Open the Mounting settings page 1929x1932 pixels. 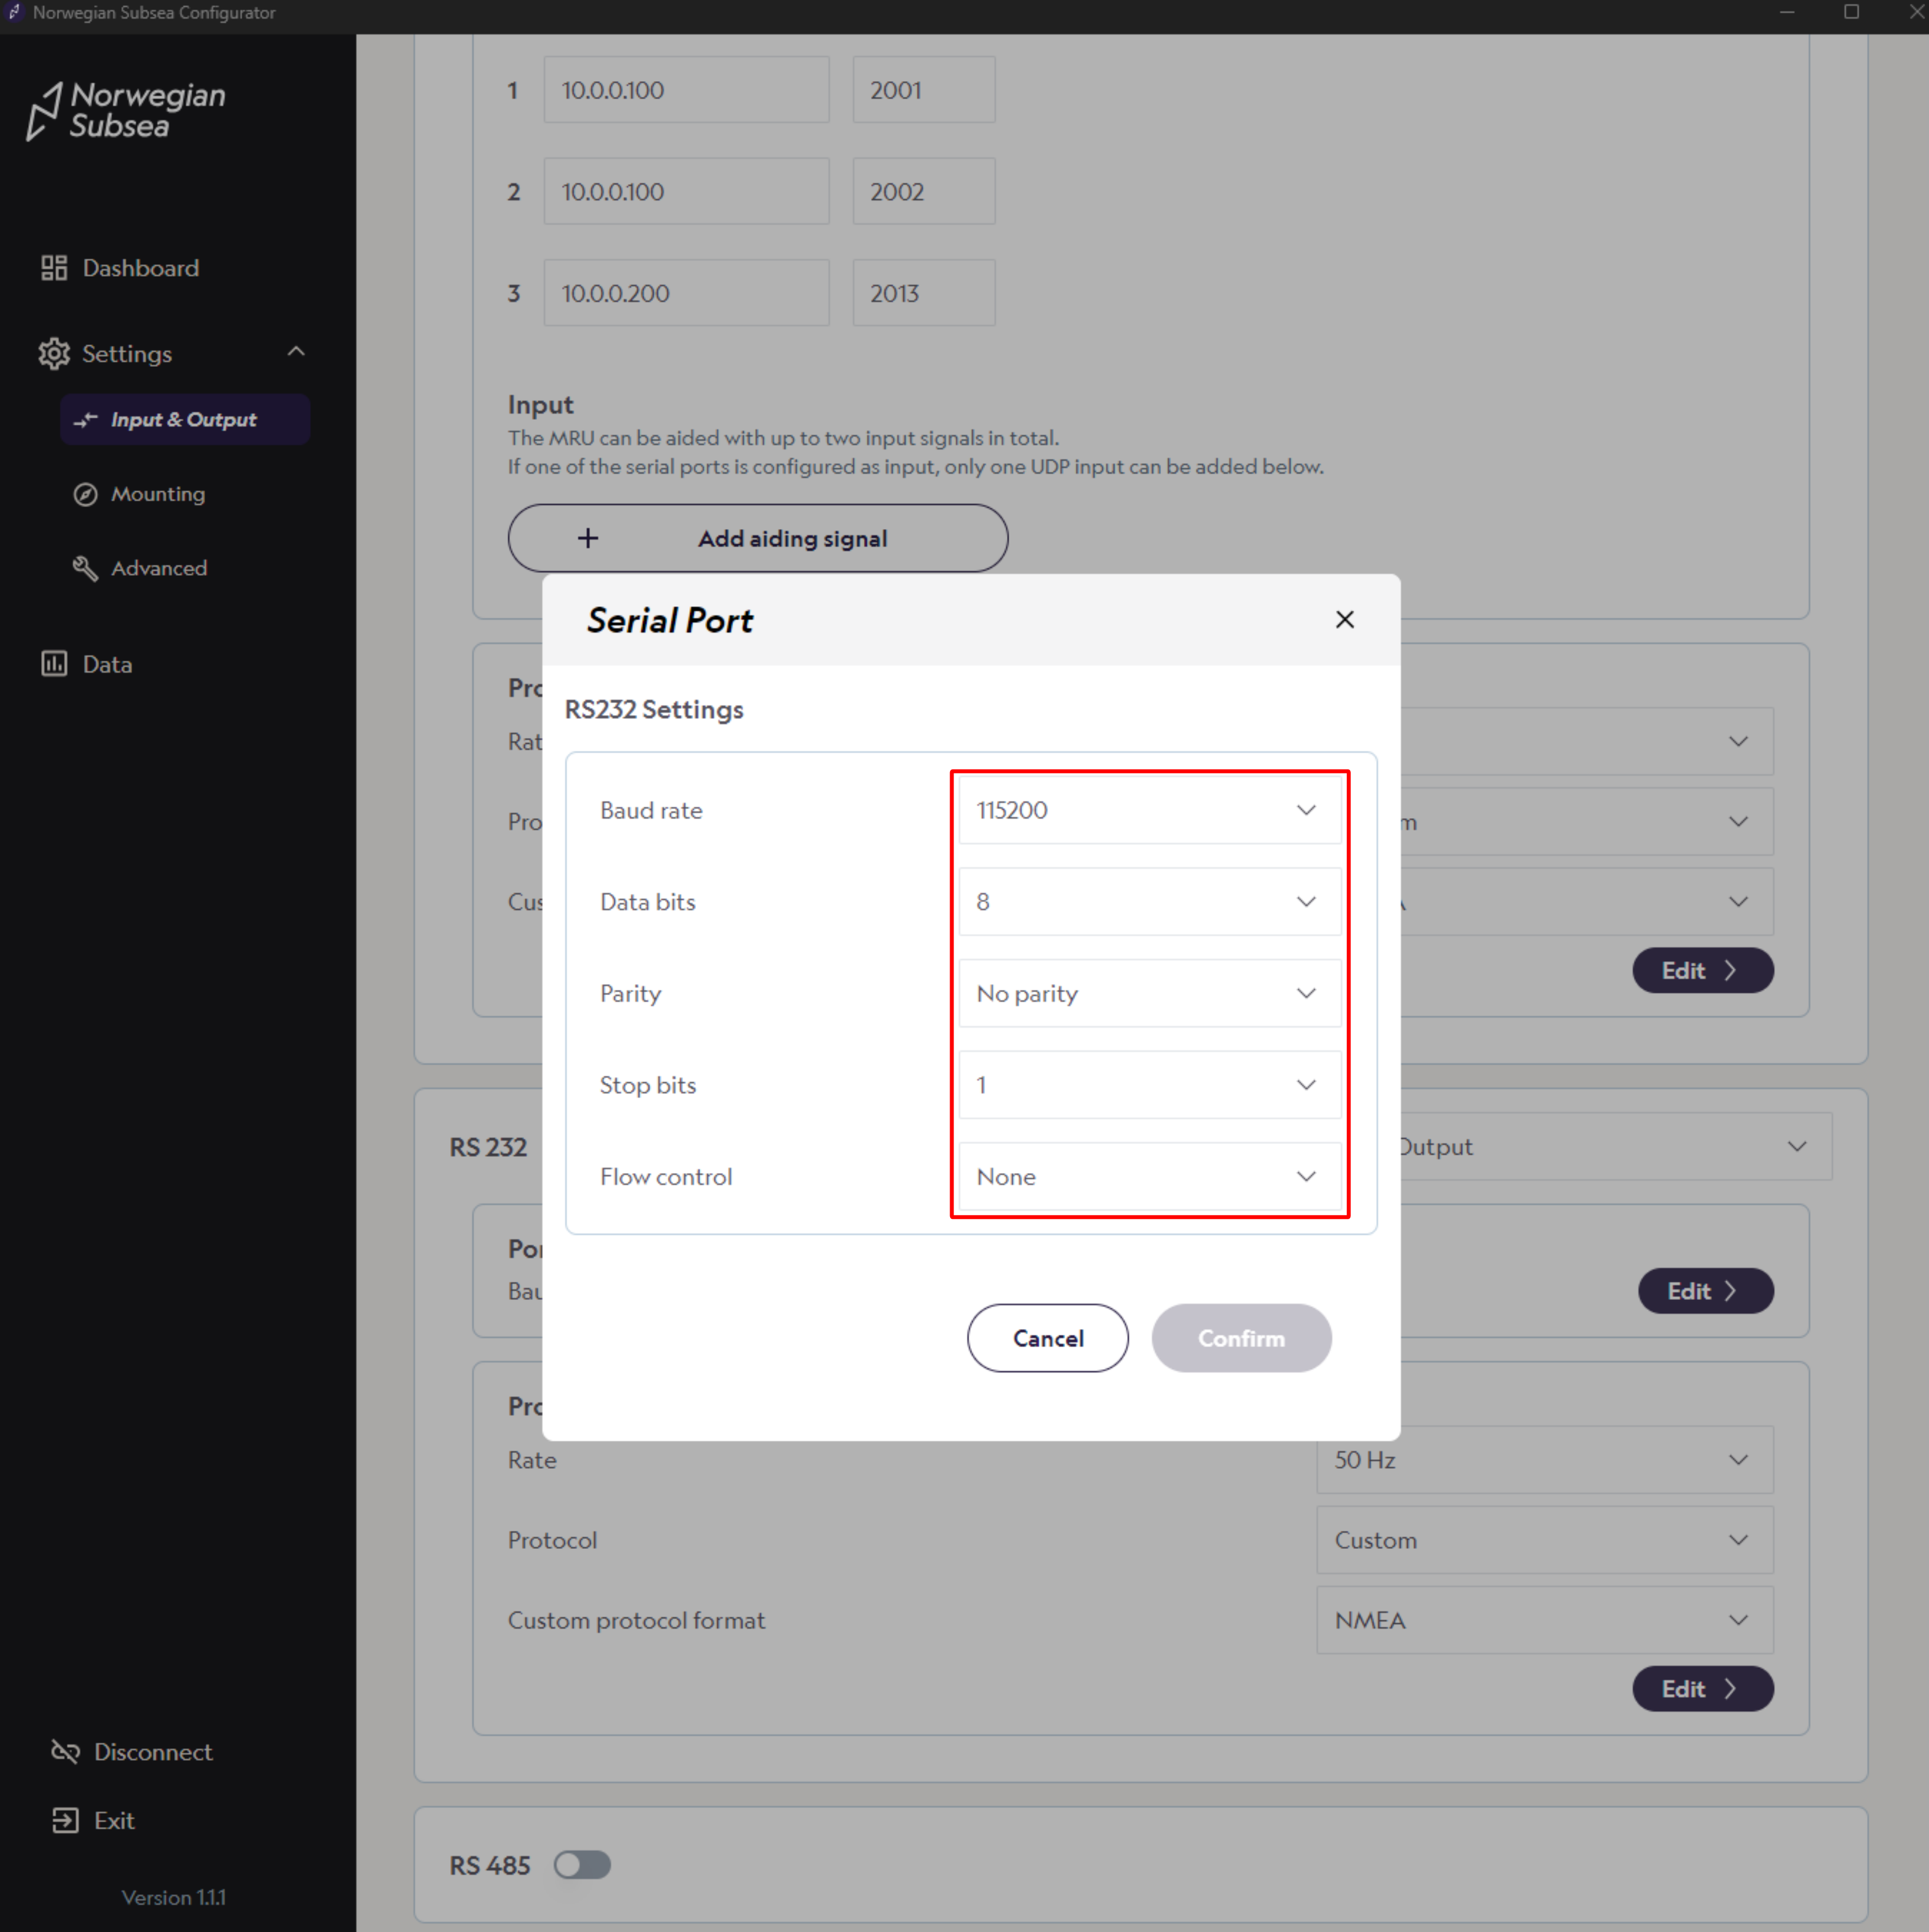point(158,494)
